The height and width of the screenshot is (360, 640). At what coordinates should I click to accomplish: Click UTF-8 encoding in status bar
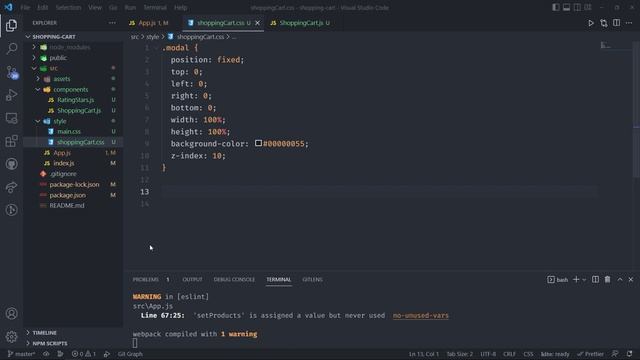click(488, 354)
